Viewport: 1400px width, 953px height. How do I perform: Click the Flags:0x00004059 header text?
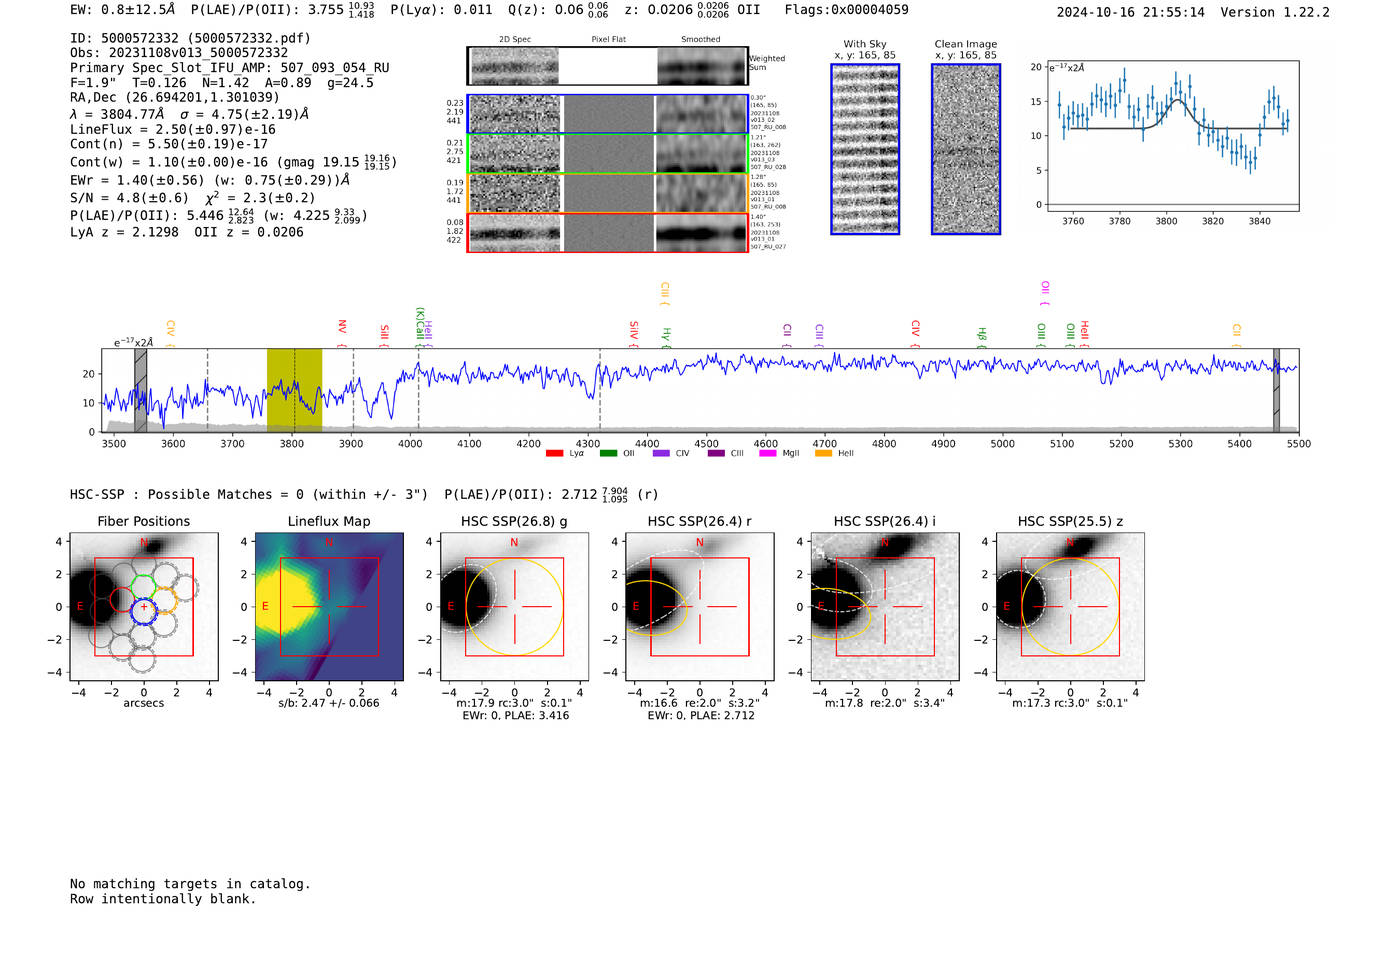[x=846, y=10]
